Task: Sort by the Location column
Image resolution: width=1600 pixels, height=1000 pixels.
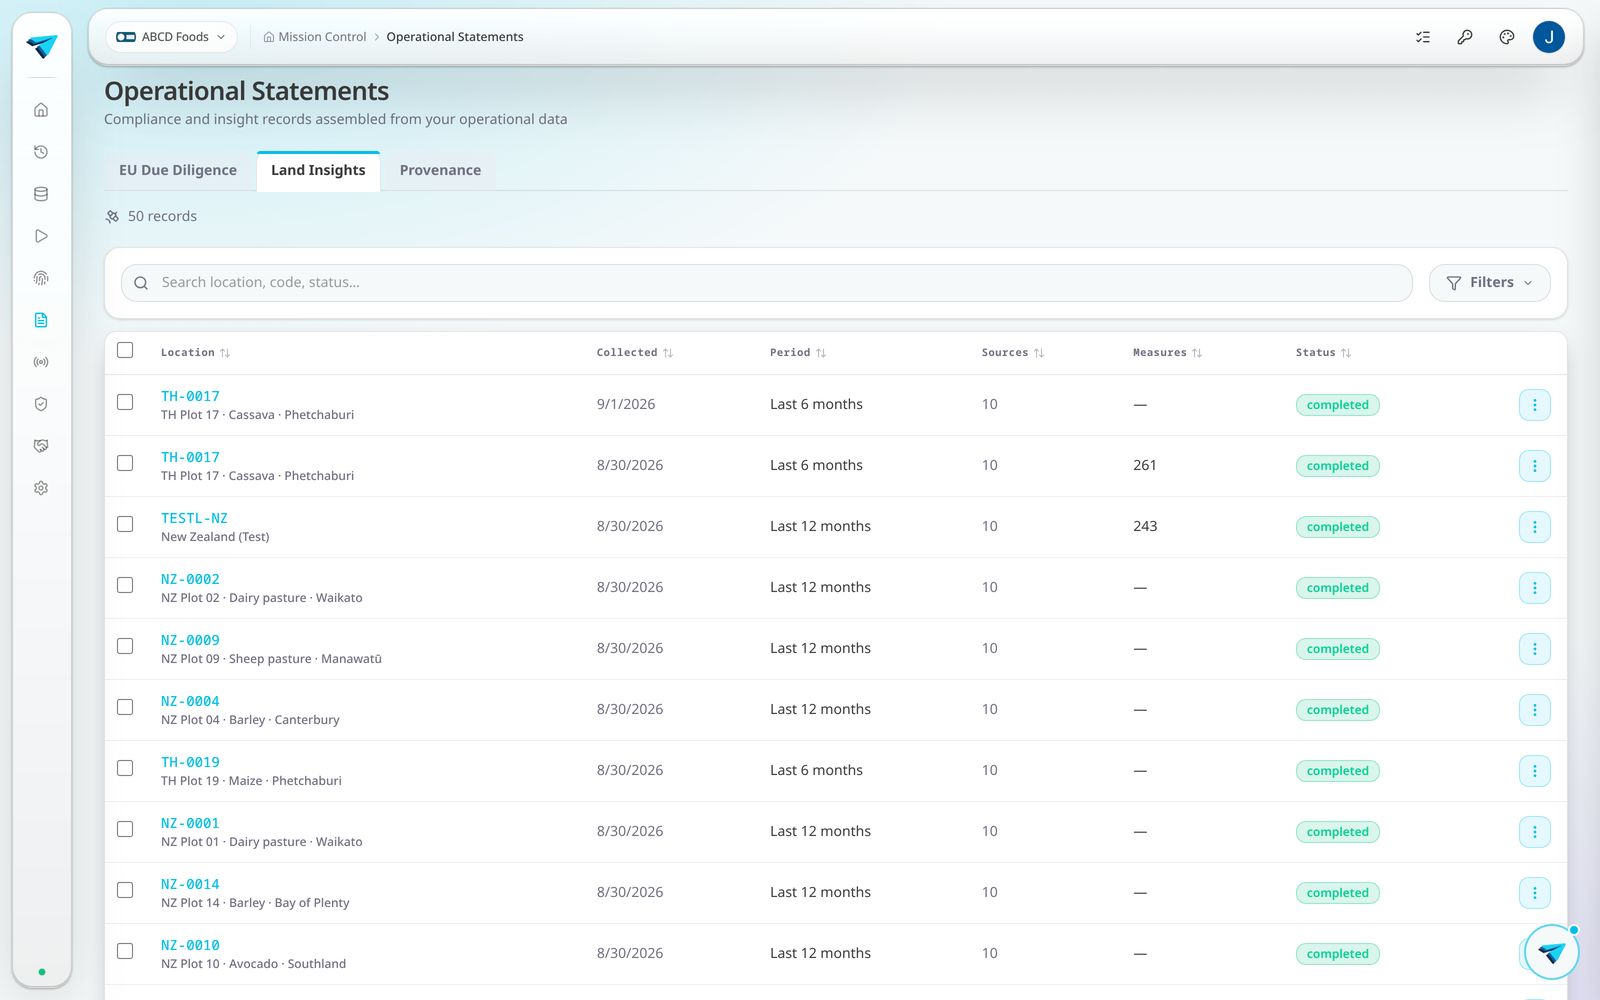Action: pos(195,353)
